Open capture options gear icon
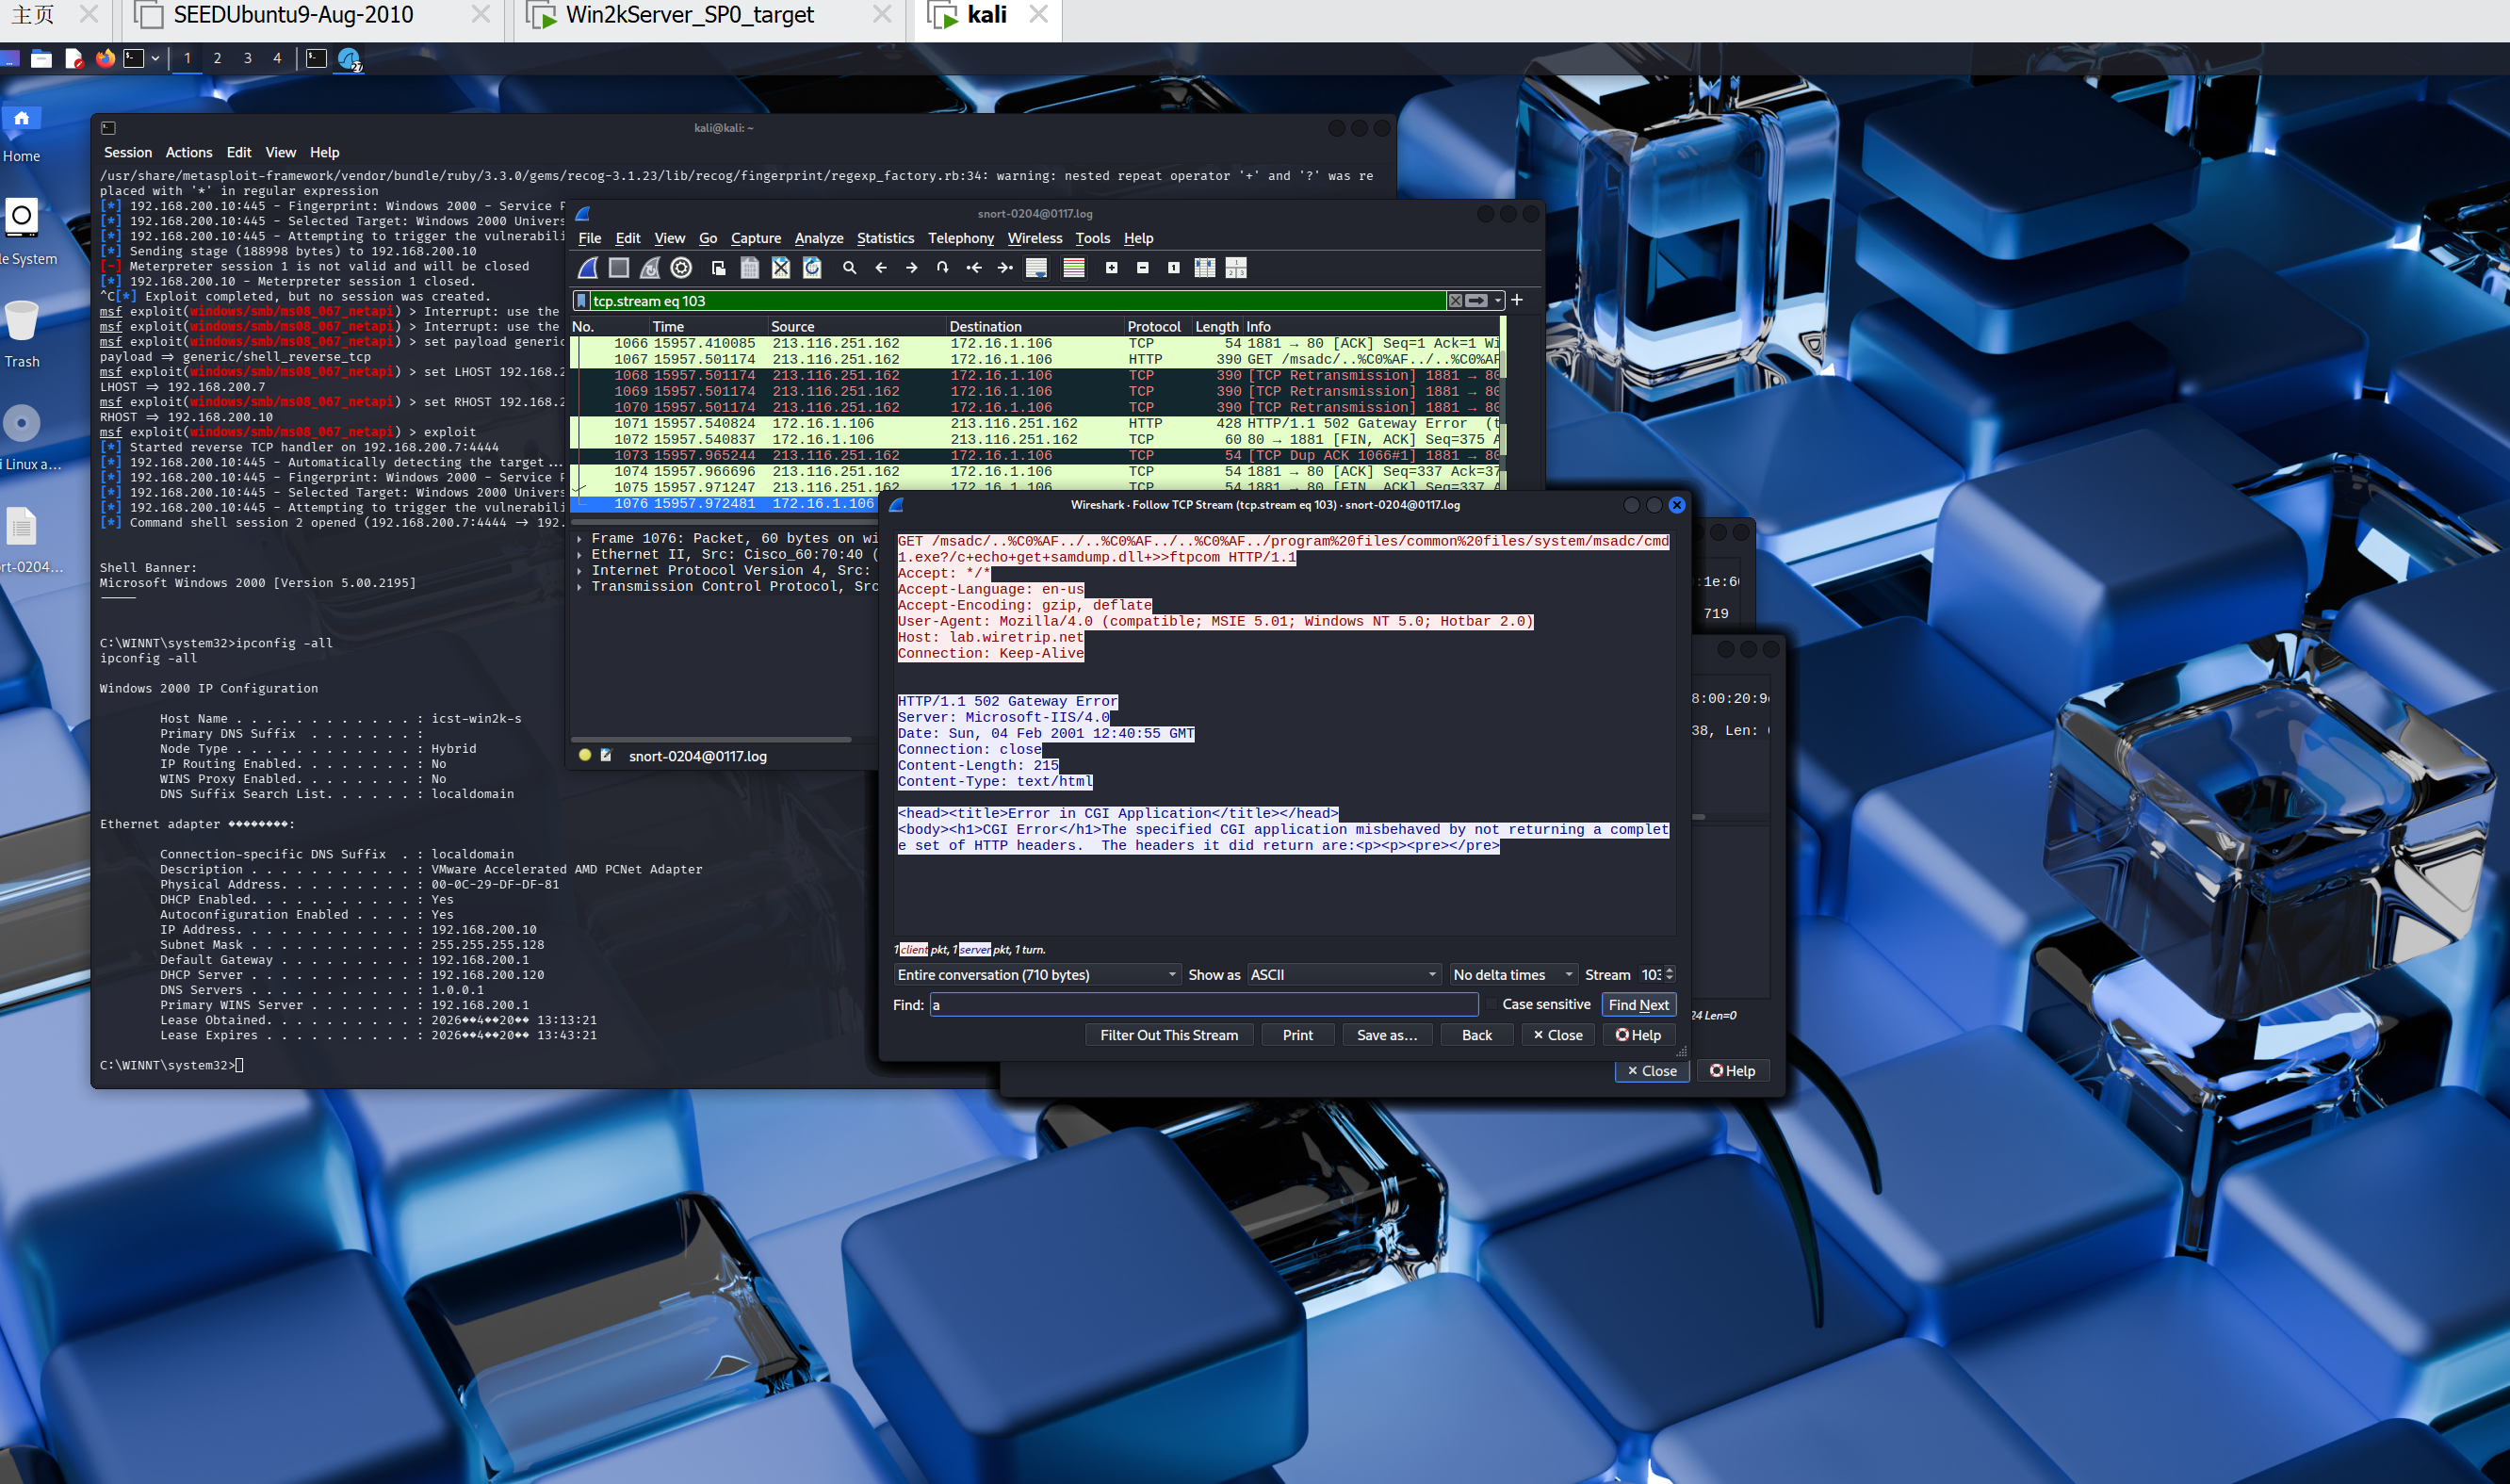This screenshot has height=1484, width=2510. click(681, 268)
